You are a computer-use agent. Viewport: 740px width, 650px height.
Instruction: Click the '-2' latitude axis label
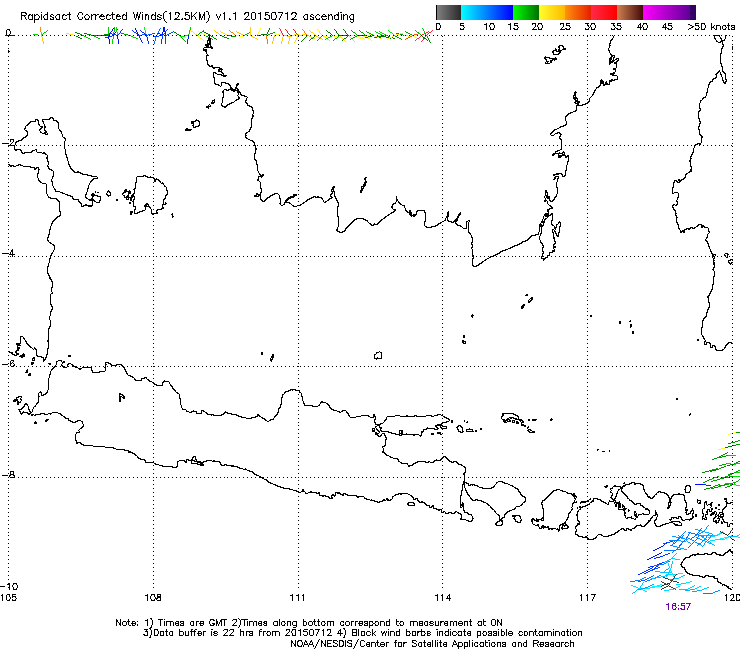8,143
